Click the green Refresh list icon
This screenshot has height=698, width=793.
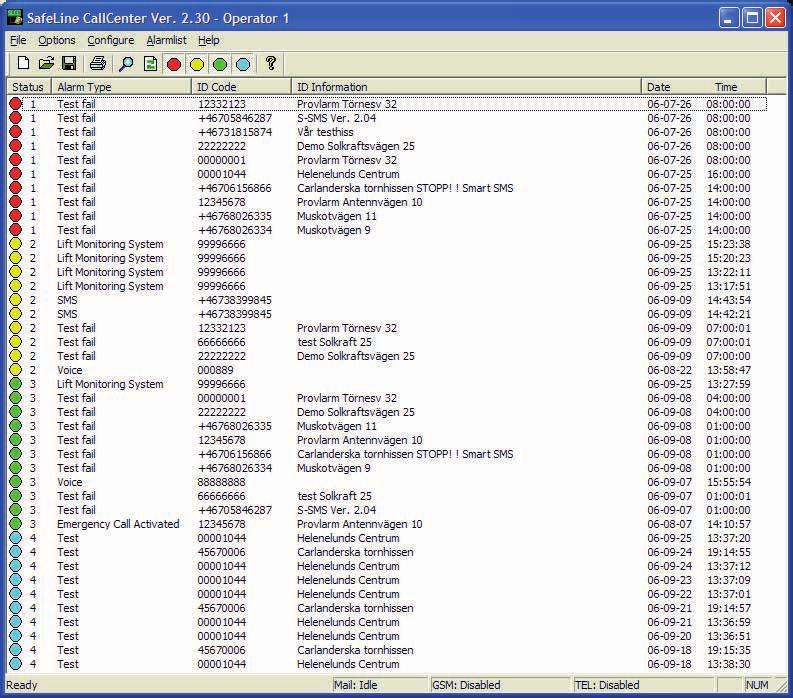150,64
